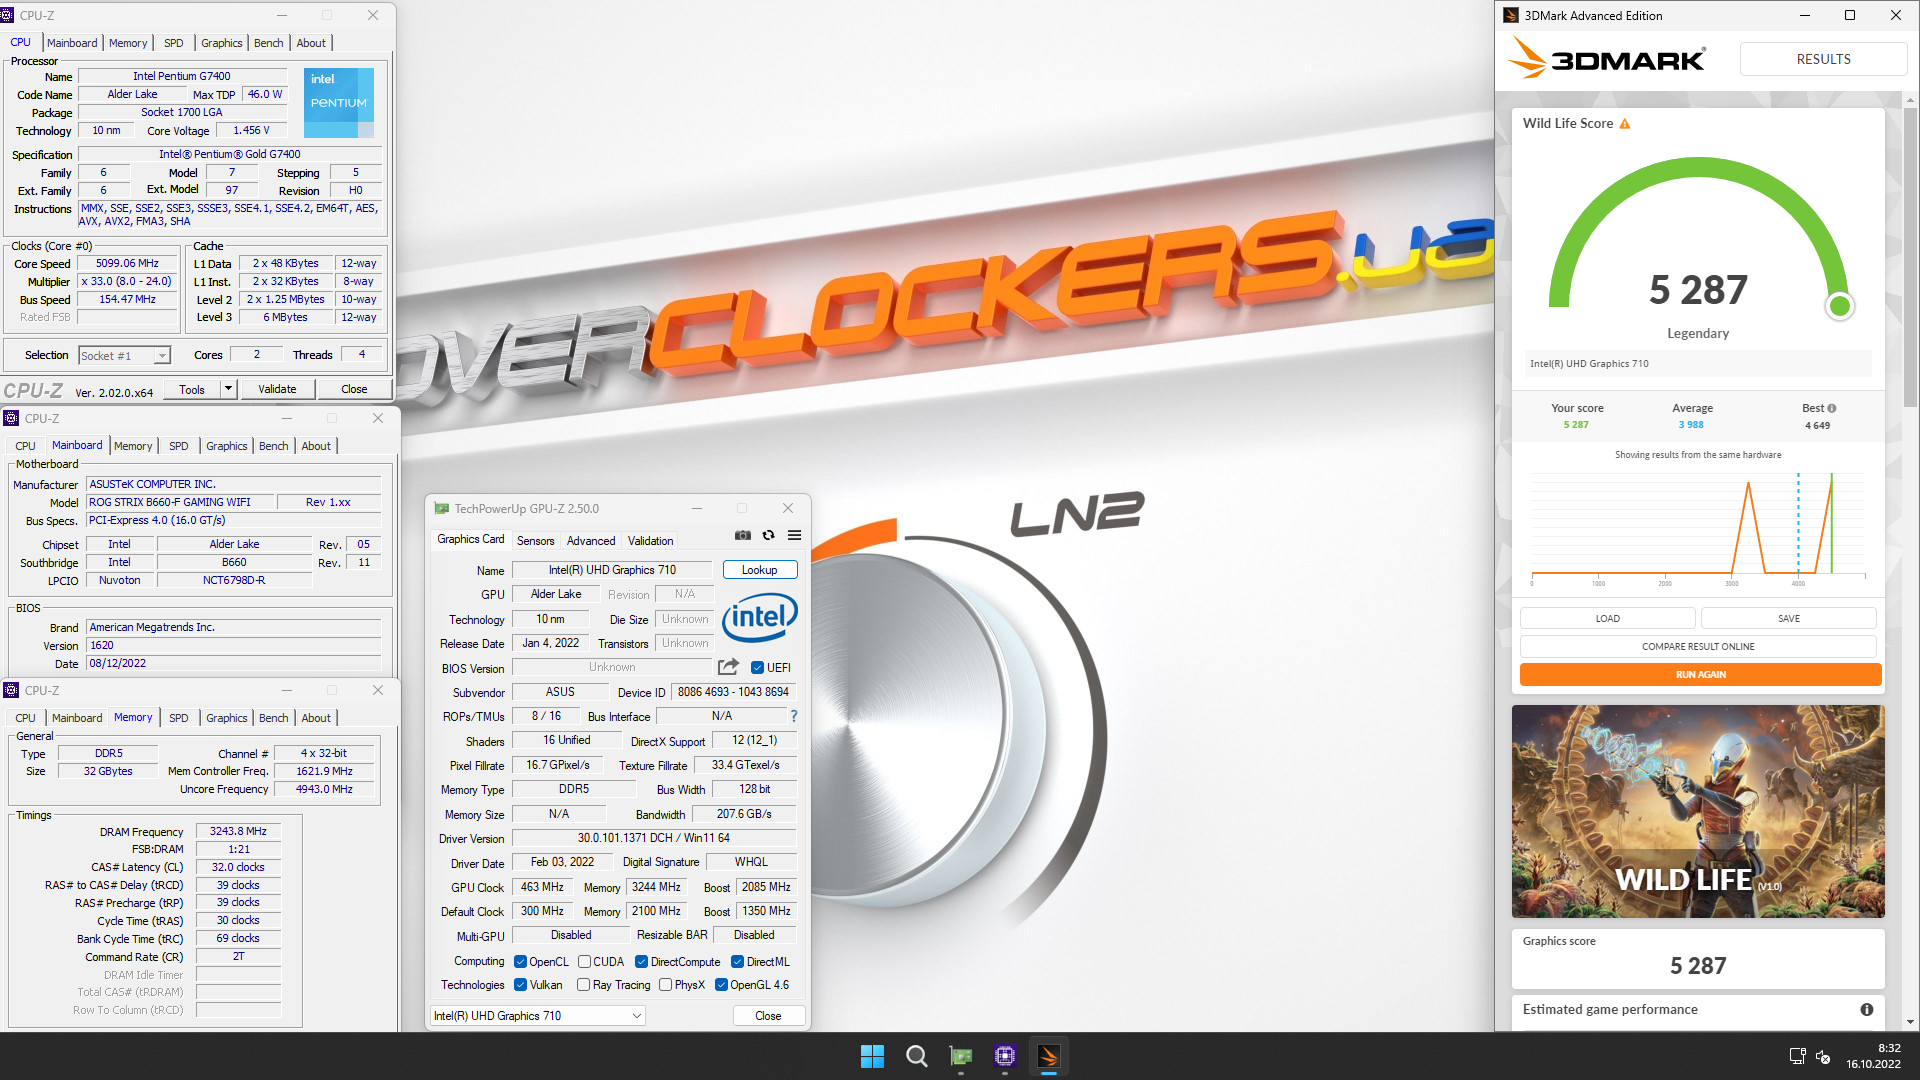Screen dimensions: 1920x1080
Task: Click the SAVE button in 3DMark
Action: click(x=1788, y=619)
